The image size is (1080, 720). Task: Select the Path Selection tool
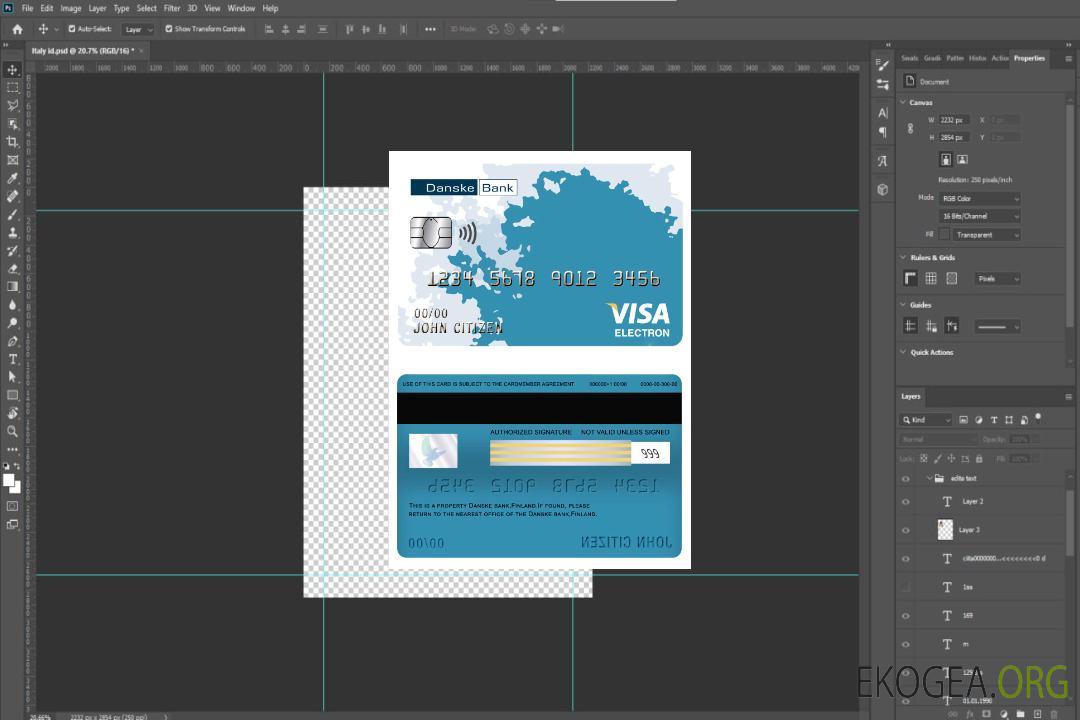[x=12, y=377]
